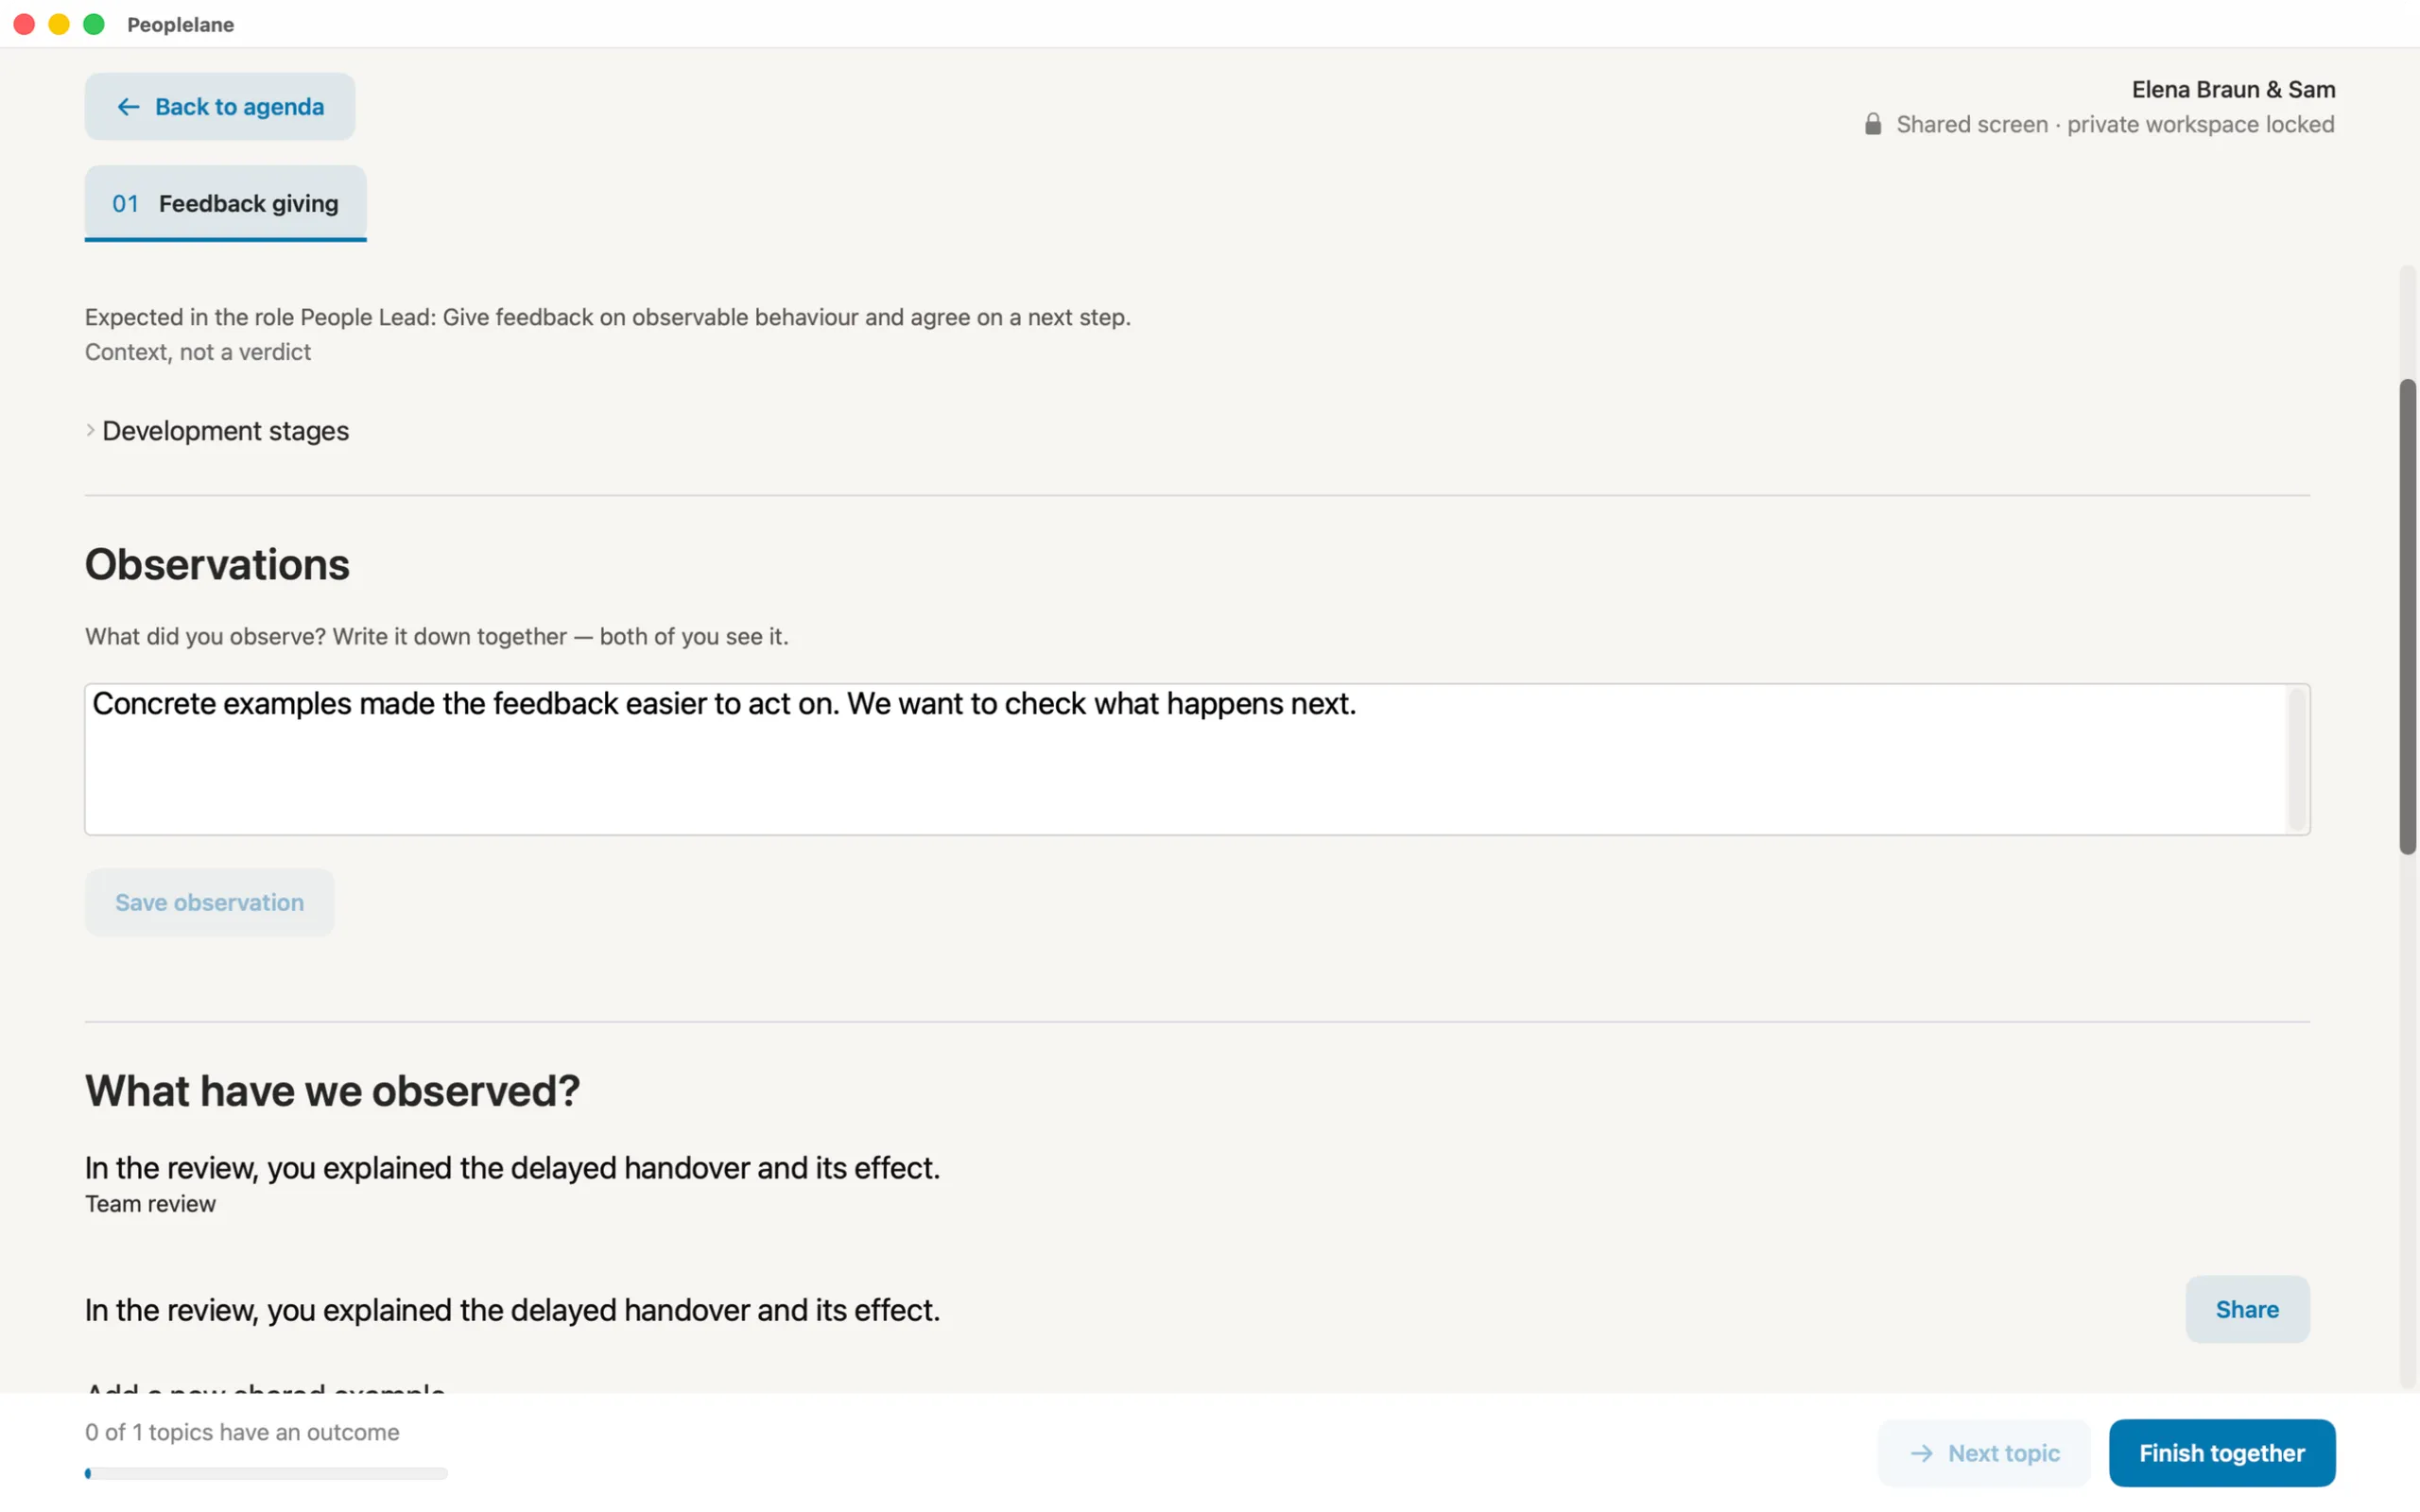Click '0 of 1 topics have an outcome' text
The height and width of the screenshot is (1512, 2420).
(242, 1432)
